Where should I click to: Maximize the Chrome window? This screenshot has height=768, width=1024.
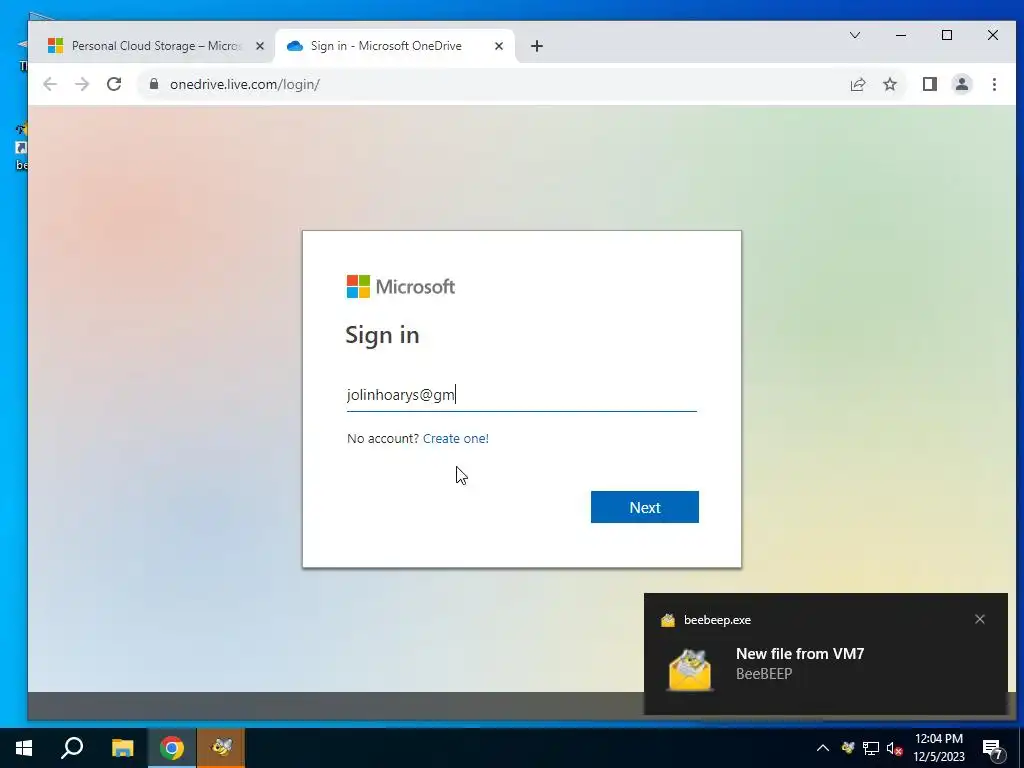(x=947, y=35)
